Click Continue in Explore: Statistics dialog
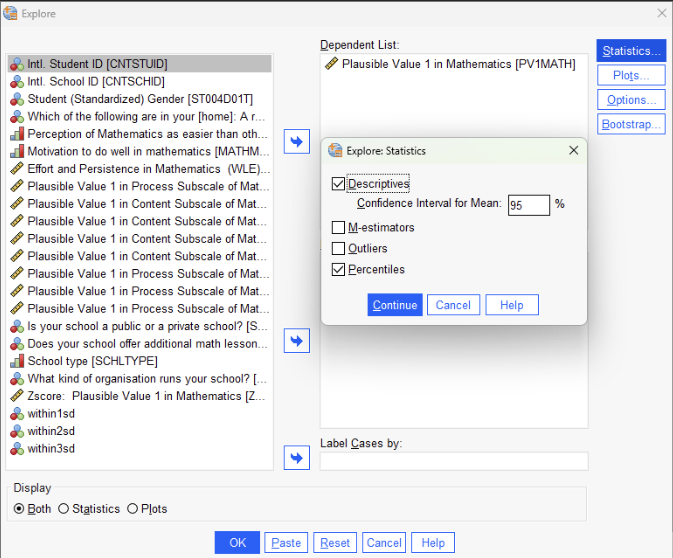The image size is (673, 558). (x=395, y=305)
